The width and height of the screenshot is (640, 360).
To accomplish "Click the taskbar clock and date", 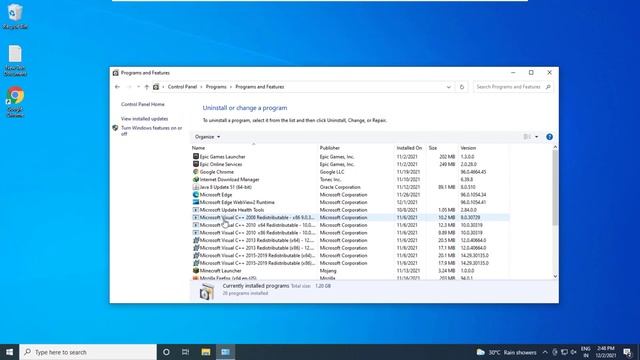I will click(x=605, y=352).
